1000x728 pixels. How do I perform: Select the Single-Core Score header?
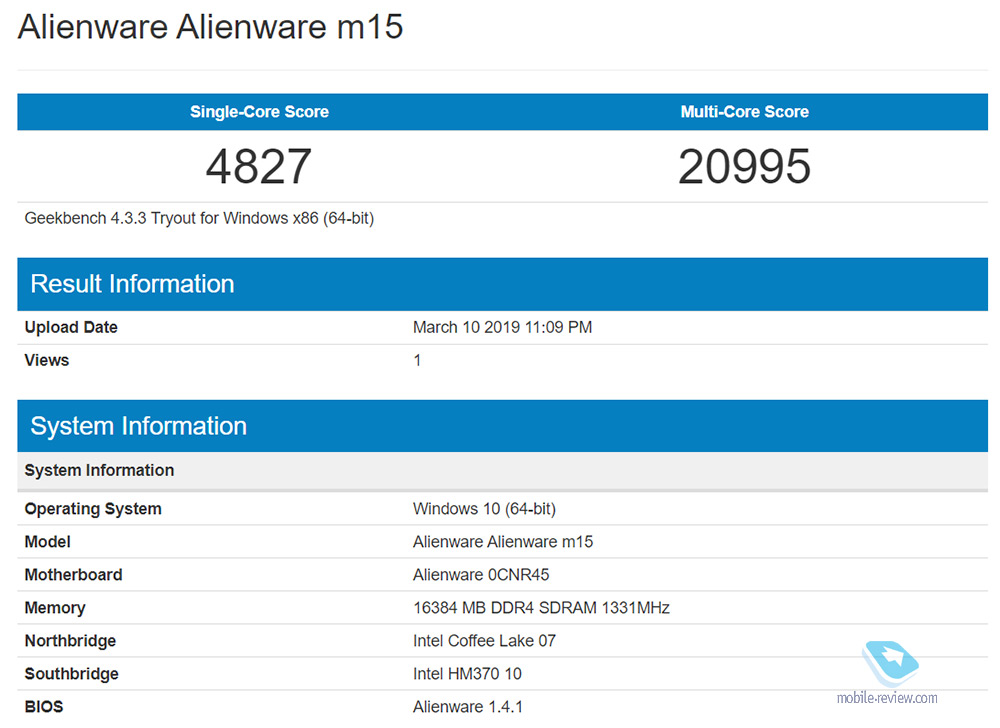click(259, 112)
